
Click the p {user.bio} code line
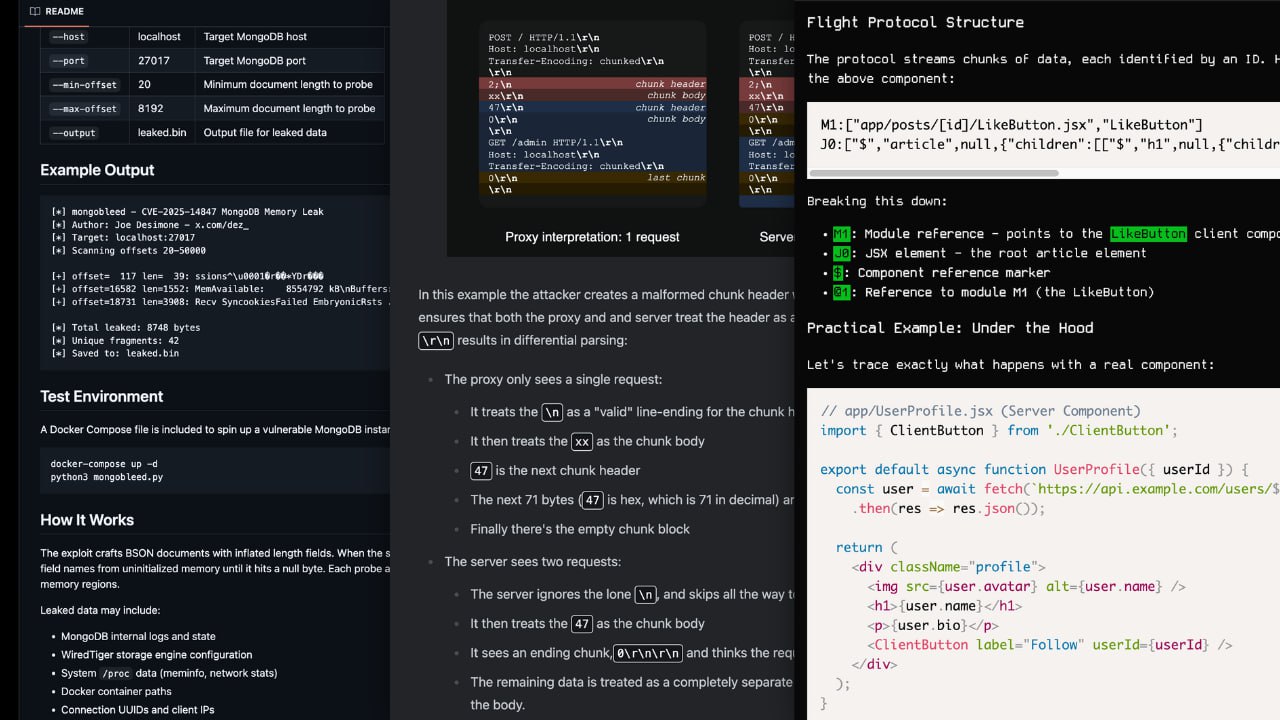click(x=934, y=625)
